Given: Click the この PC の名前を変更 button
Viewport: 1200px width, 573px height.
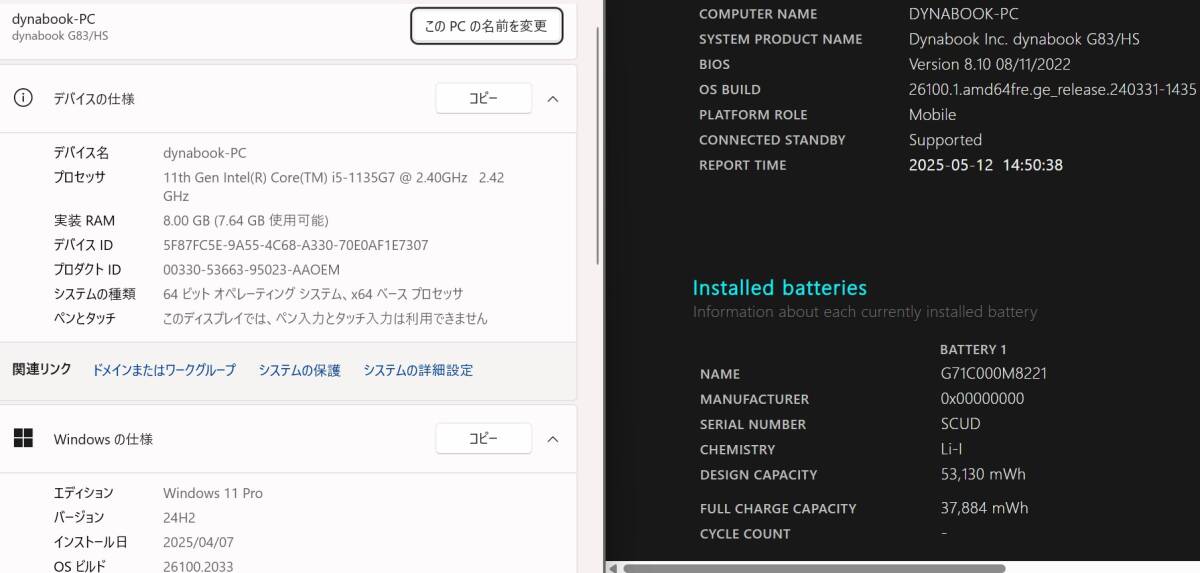Looking at the screenshot, I should pyautogui.click(x=486, y=26).
